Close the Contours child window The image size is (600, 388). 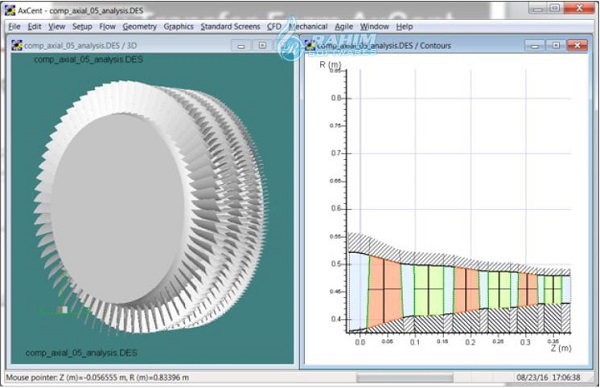tap(577, 46)
